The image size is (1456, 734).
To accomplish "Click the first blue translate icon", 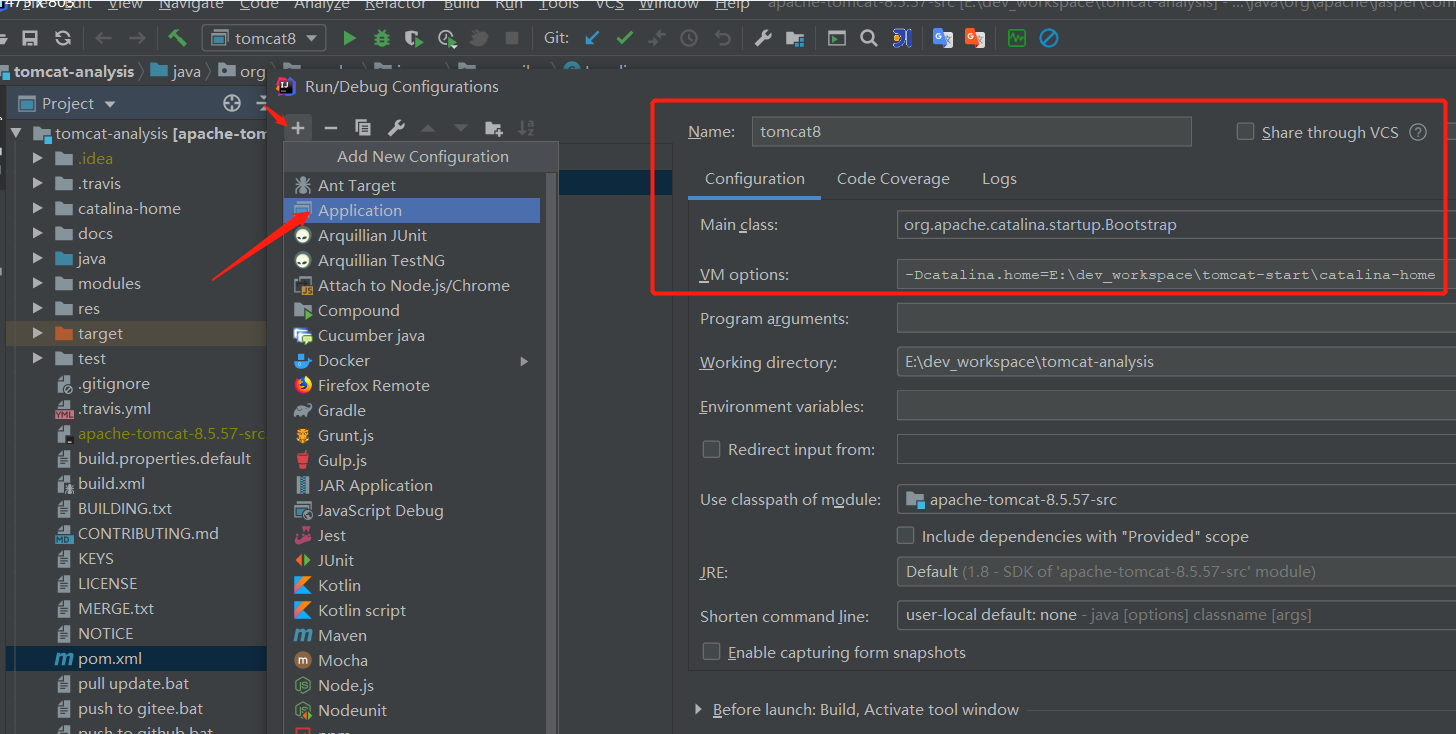I will pos(942,39).
